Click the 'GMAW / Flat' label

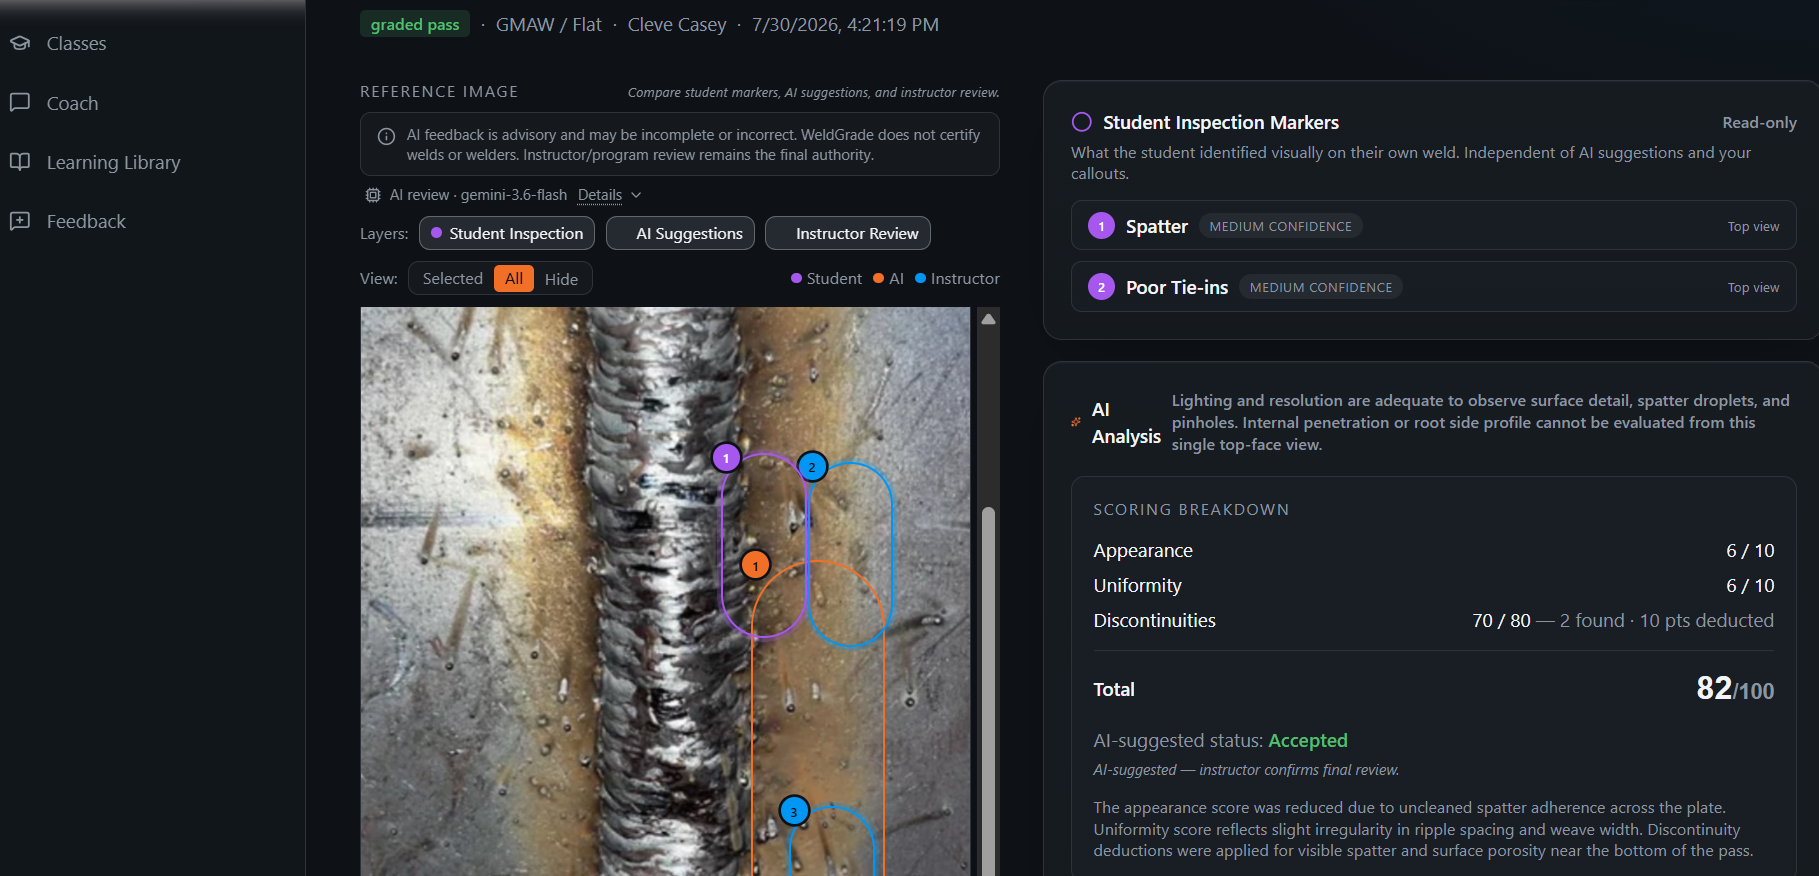pos(549,25)
